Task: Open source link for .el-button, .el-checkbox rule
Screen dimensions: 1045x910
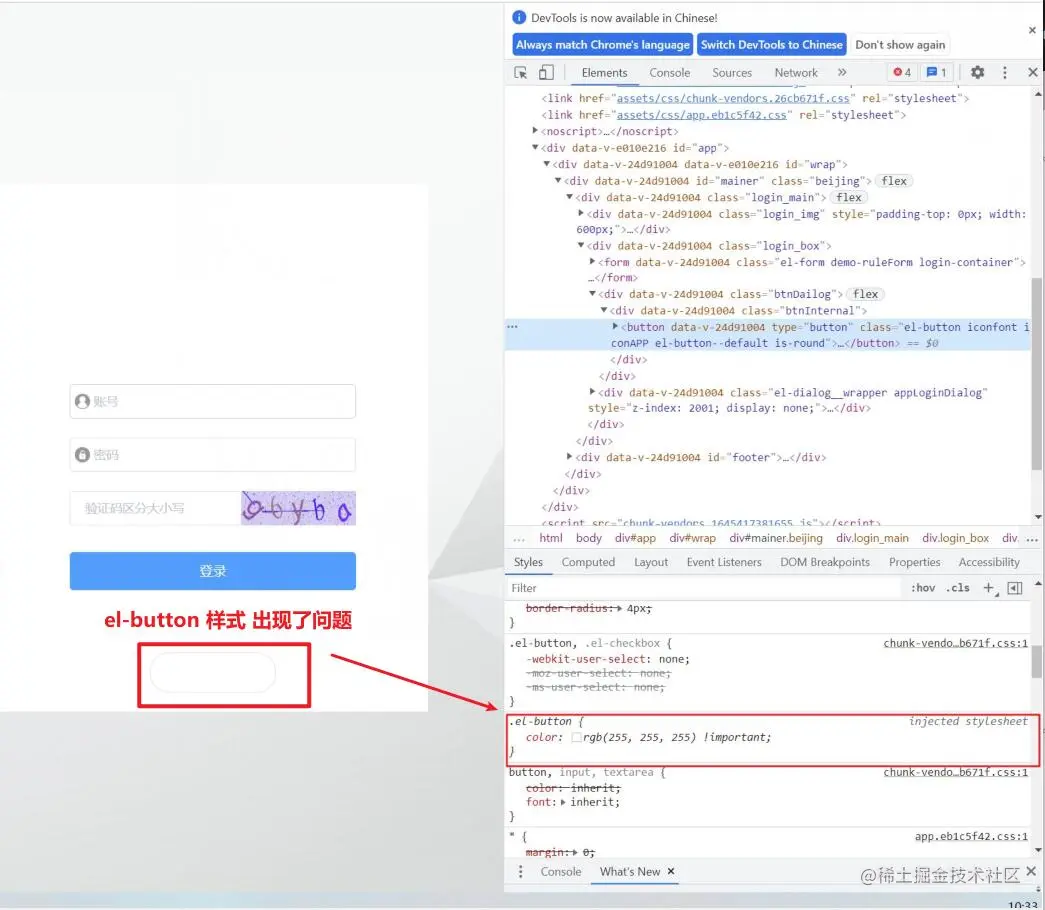Action: point(955,643)
